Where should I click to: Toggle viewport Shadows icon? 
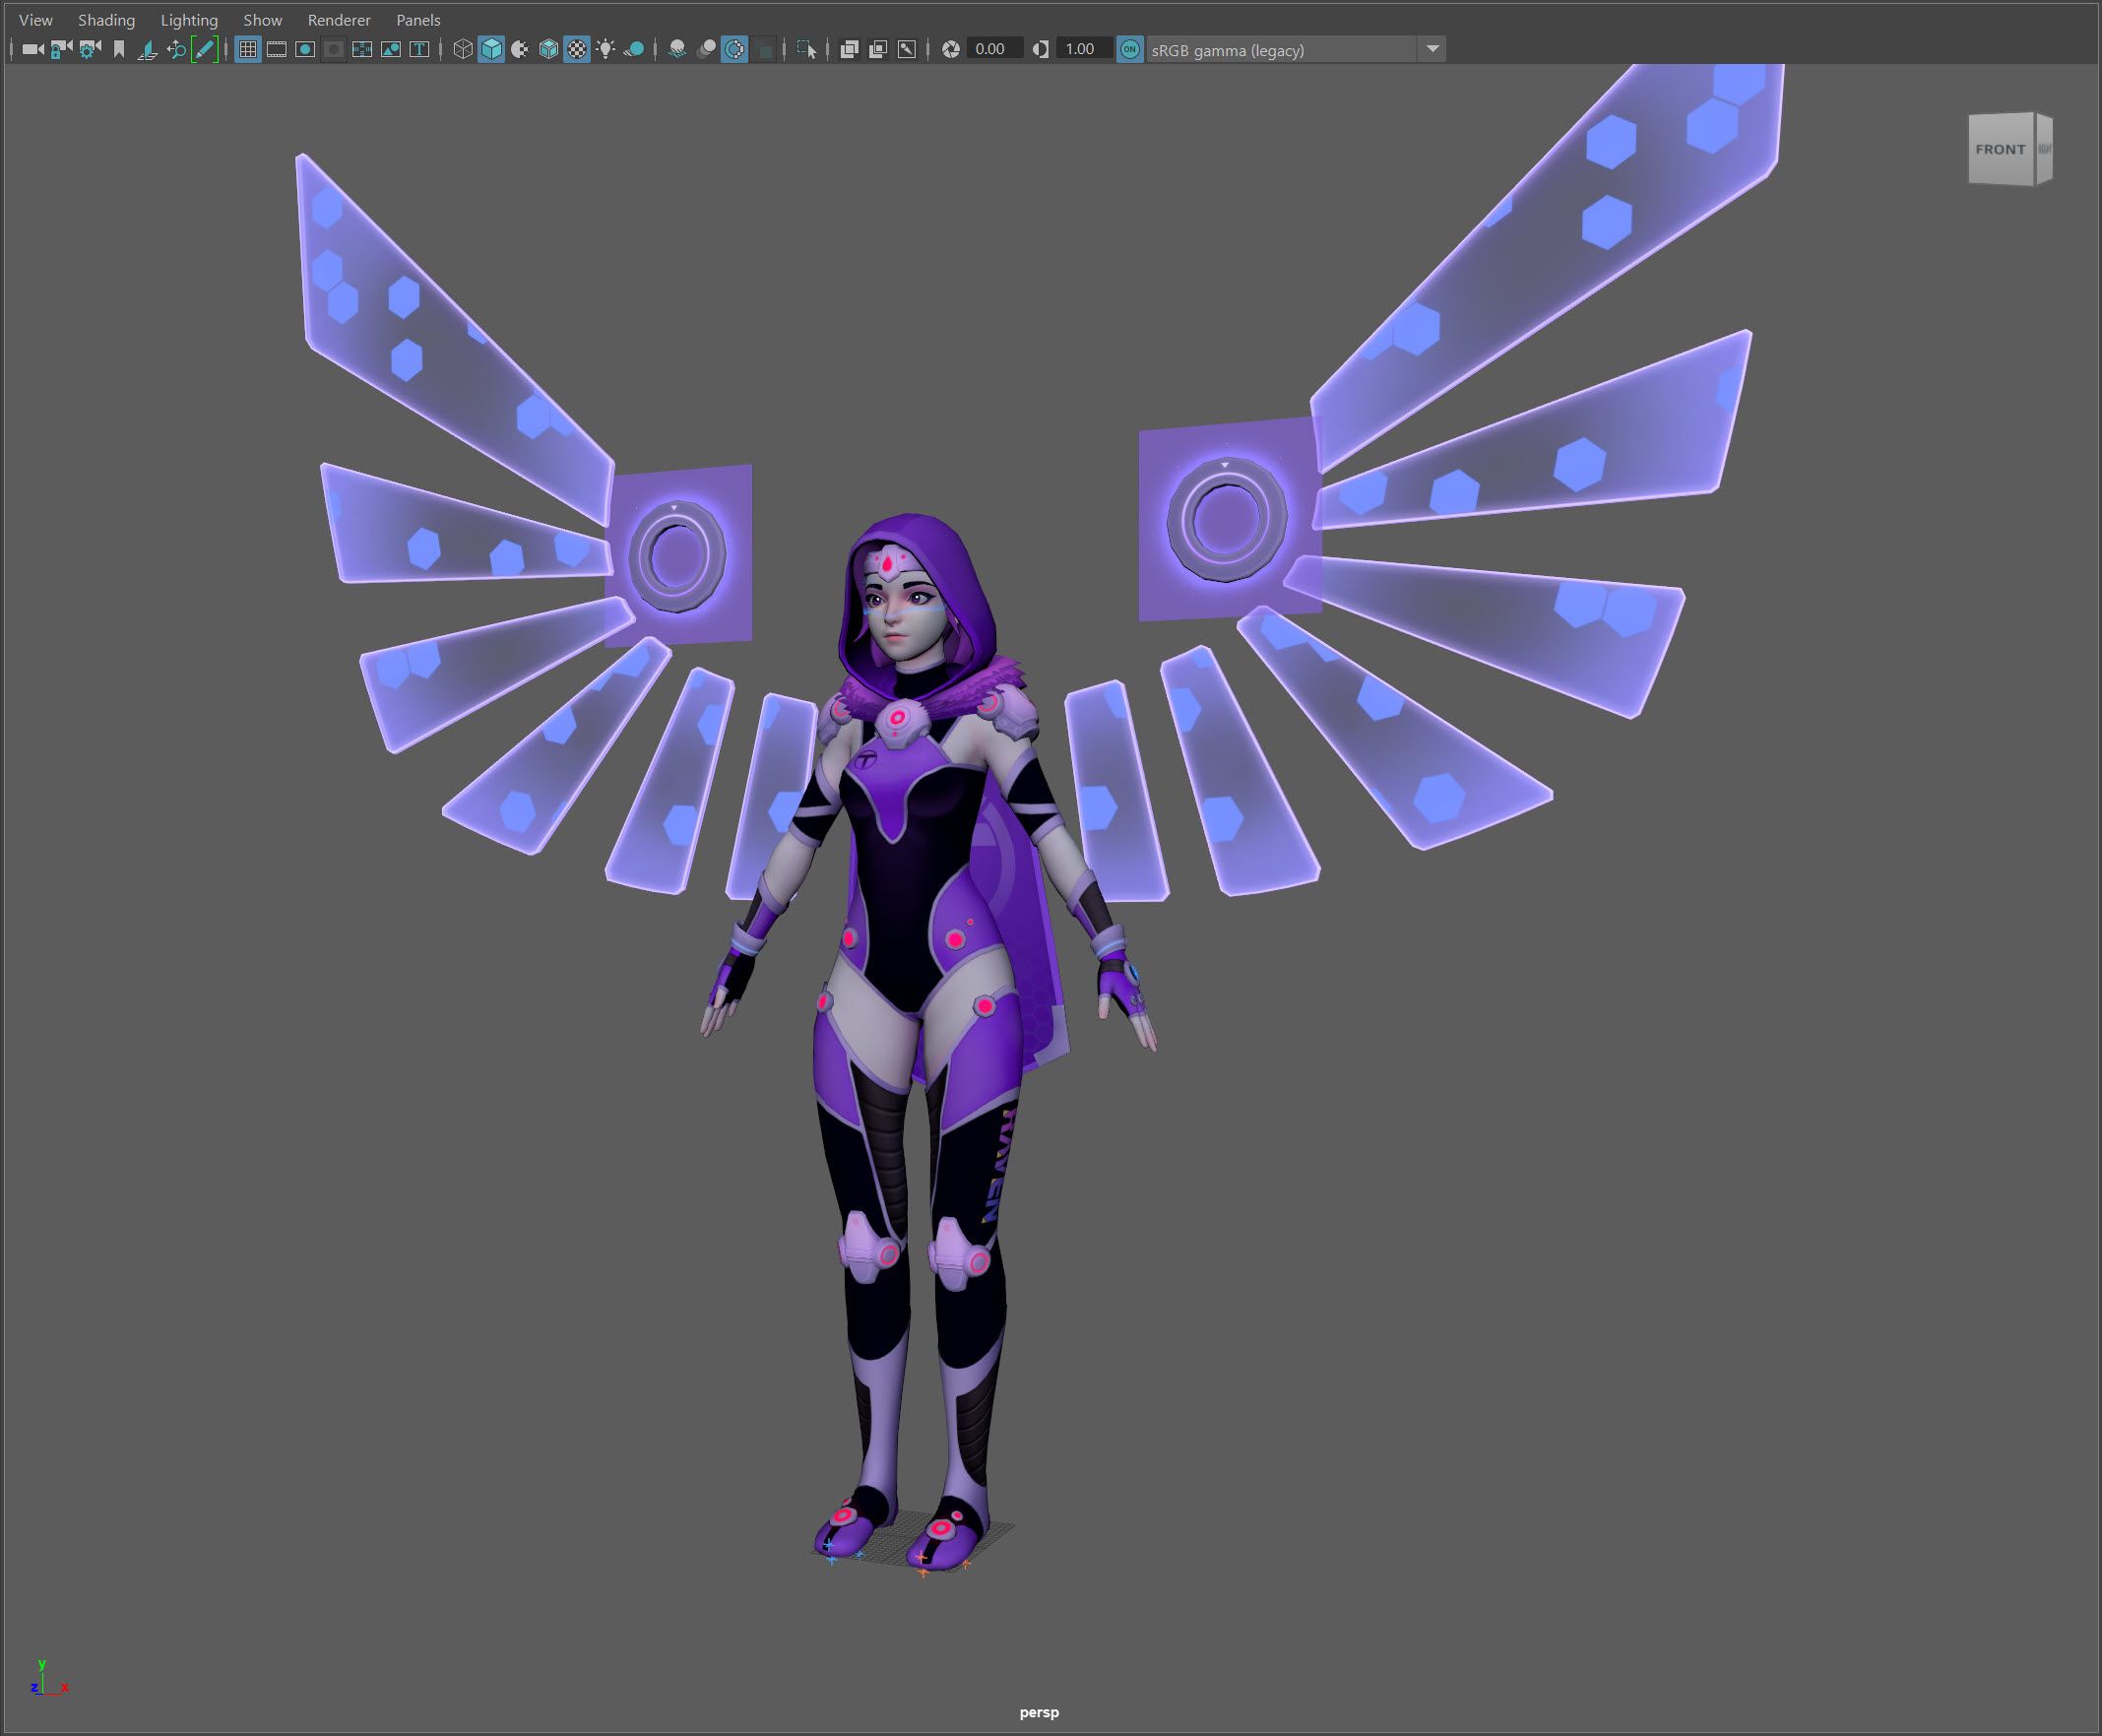[x=634, y=49]
